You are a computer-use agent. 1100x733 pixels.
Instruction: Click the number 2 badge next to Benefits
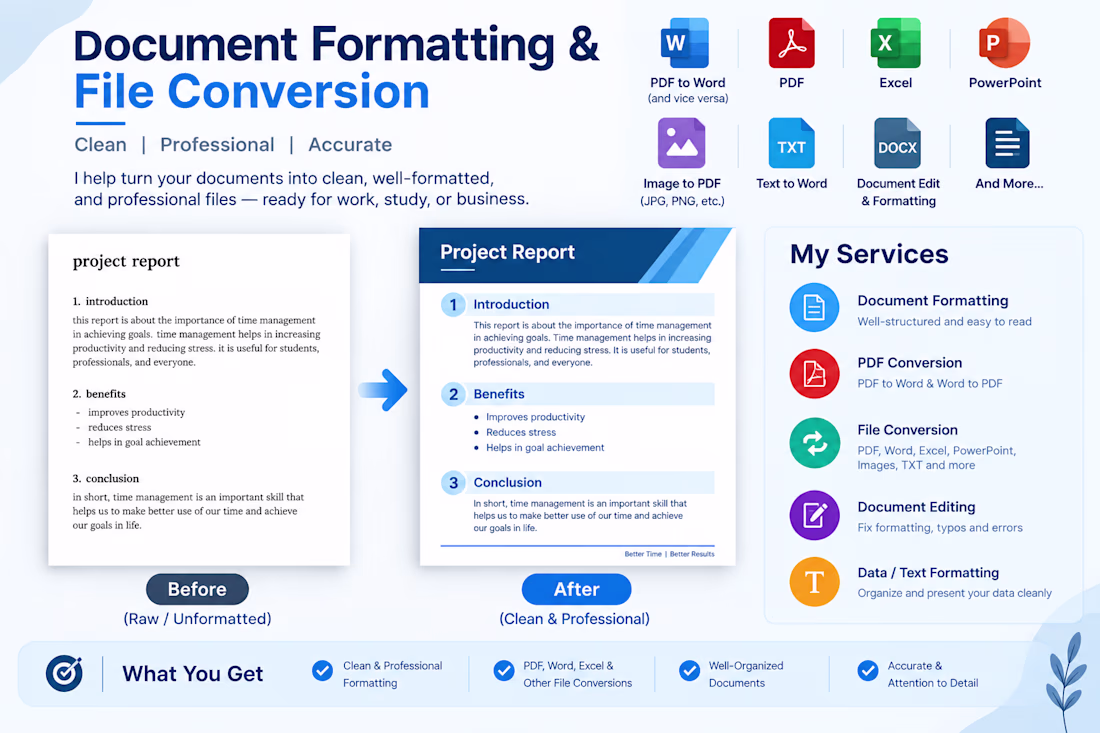tap(453, 394)
